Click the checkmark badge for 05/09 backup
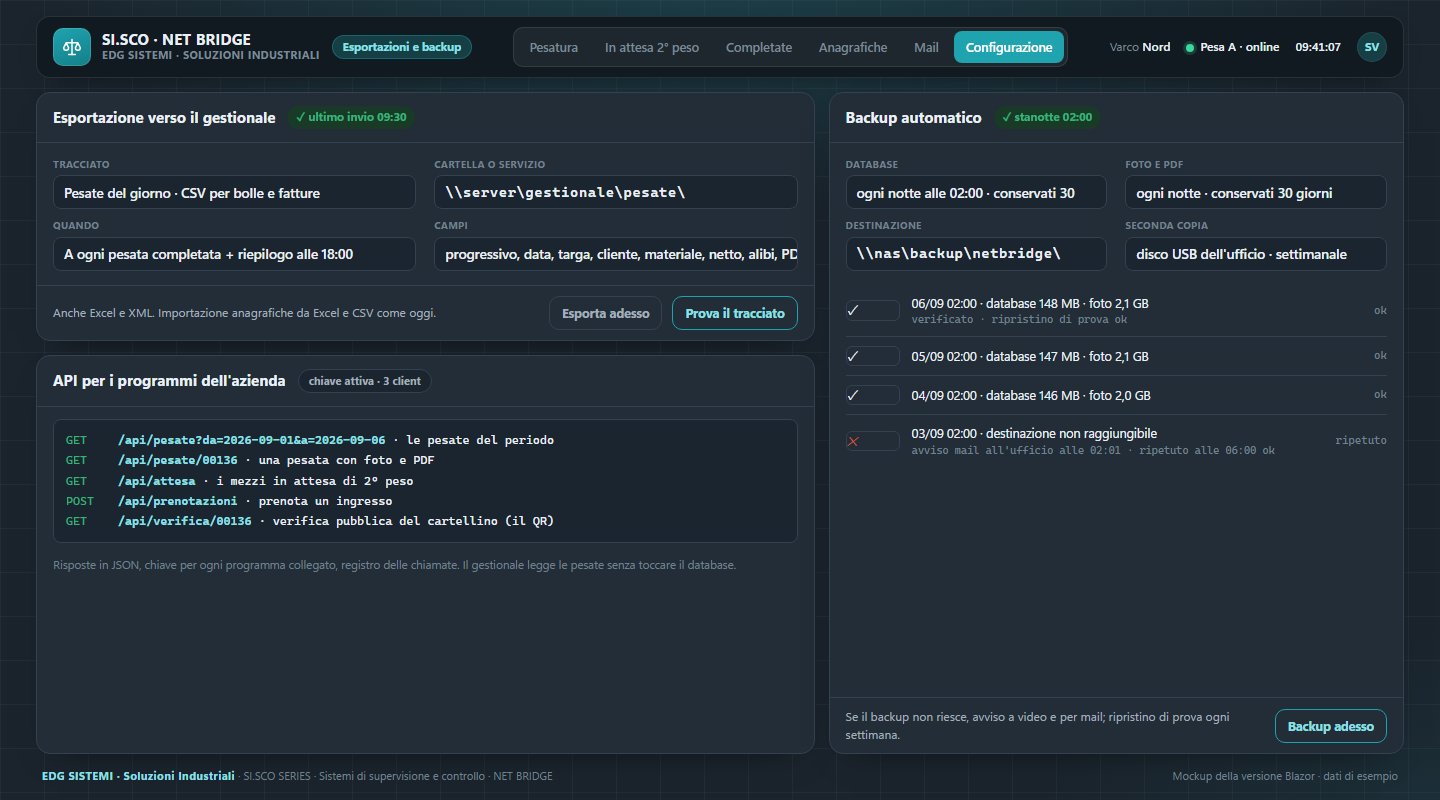The height and width of the screenshot is (800, 1440). pos(873,356)
